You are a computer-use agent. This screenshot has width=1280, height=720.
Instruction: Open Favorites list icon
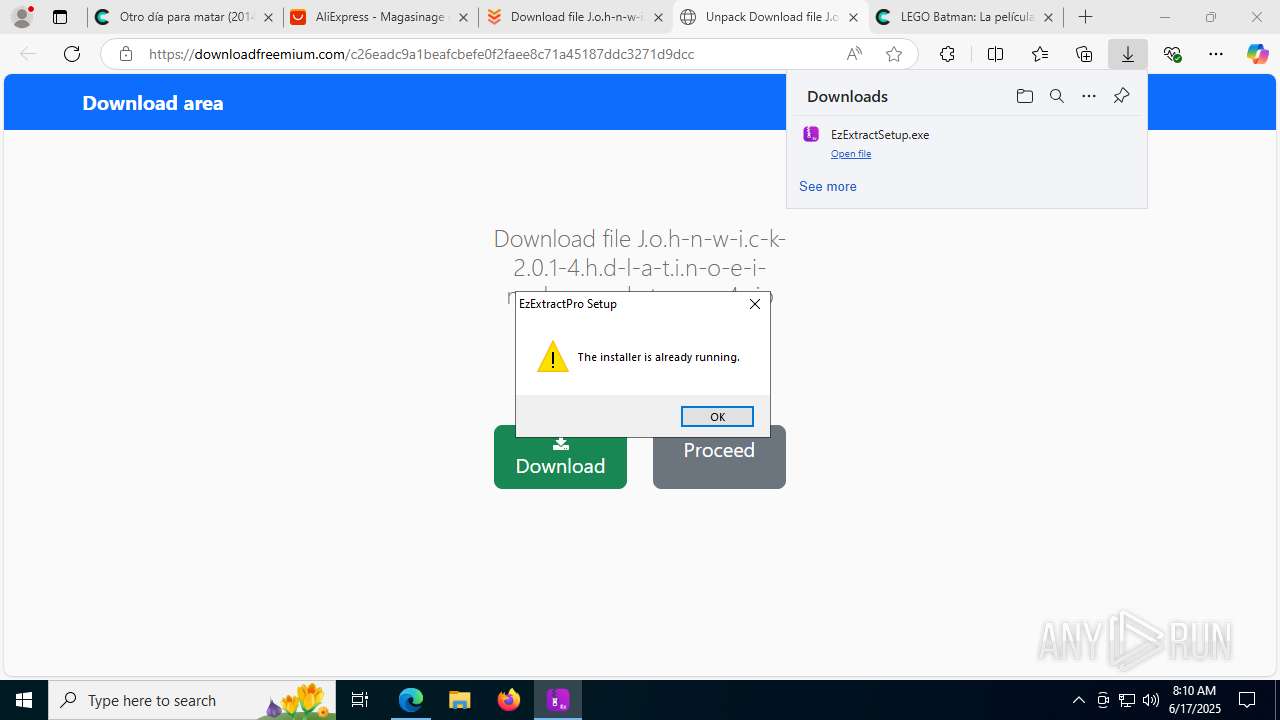point(1040,54)
